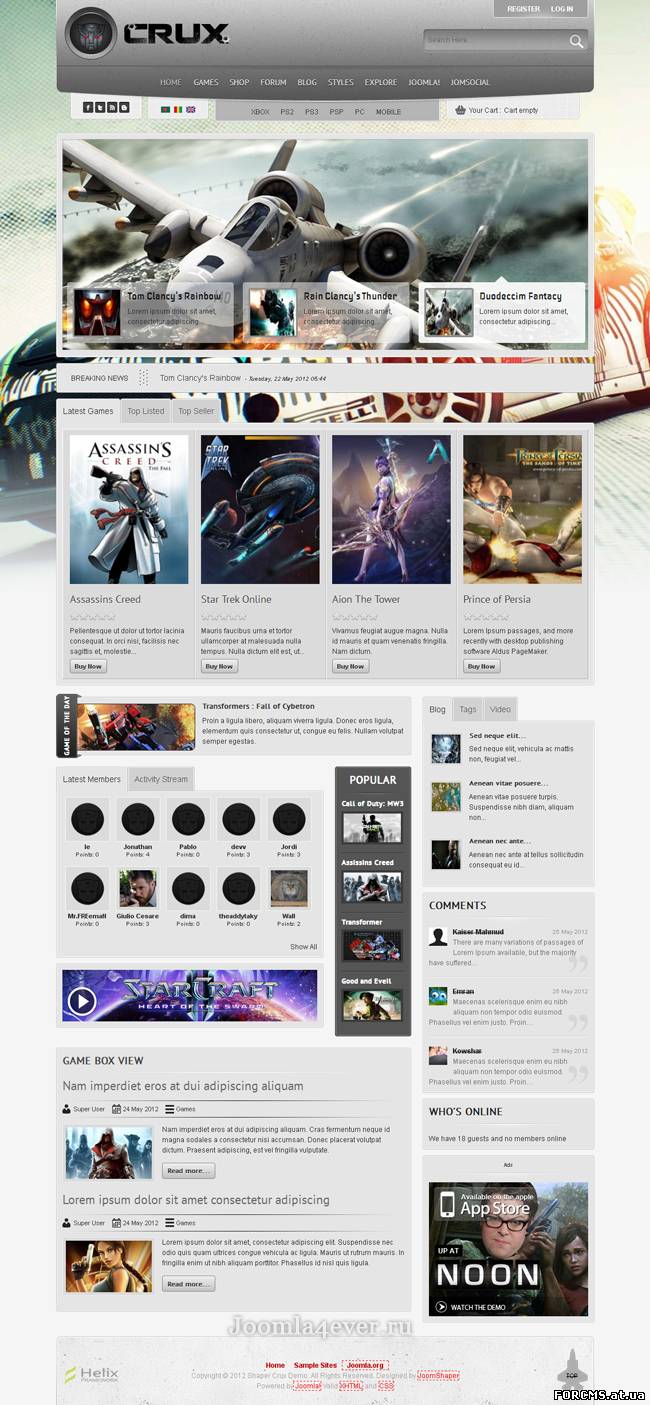Open the Sample Sites footer link
This screenshot has height=1405, width=650.
pos(315,1365)
